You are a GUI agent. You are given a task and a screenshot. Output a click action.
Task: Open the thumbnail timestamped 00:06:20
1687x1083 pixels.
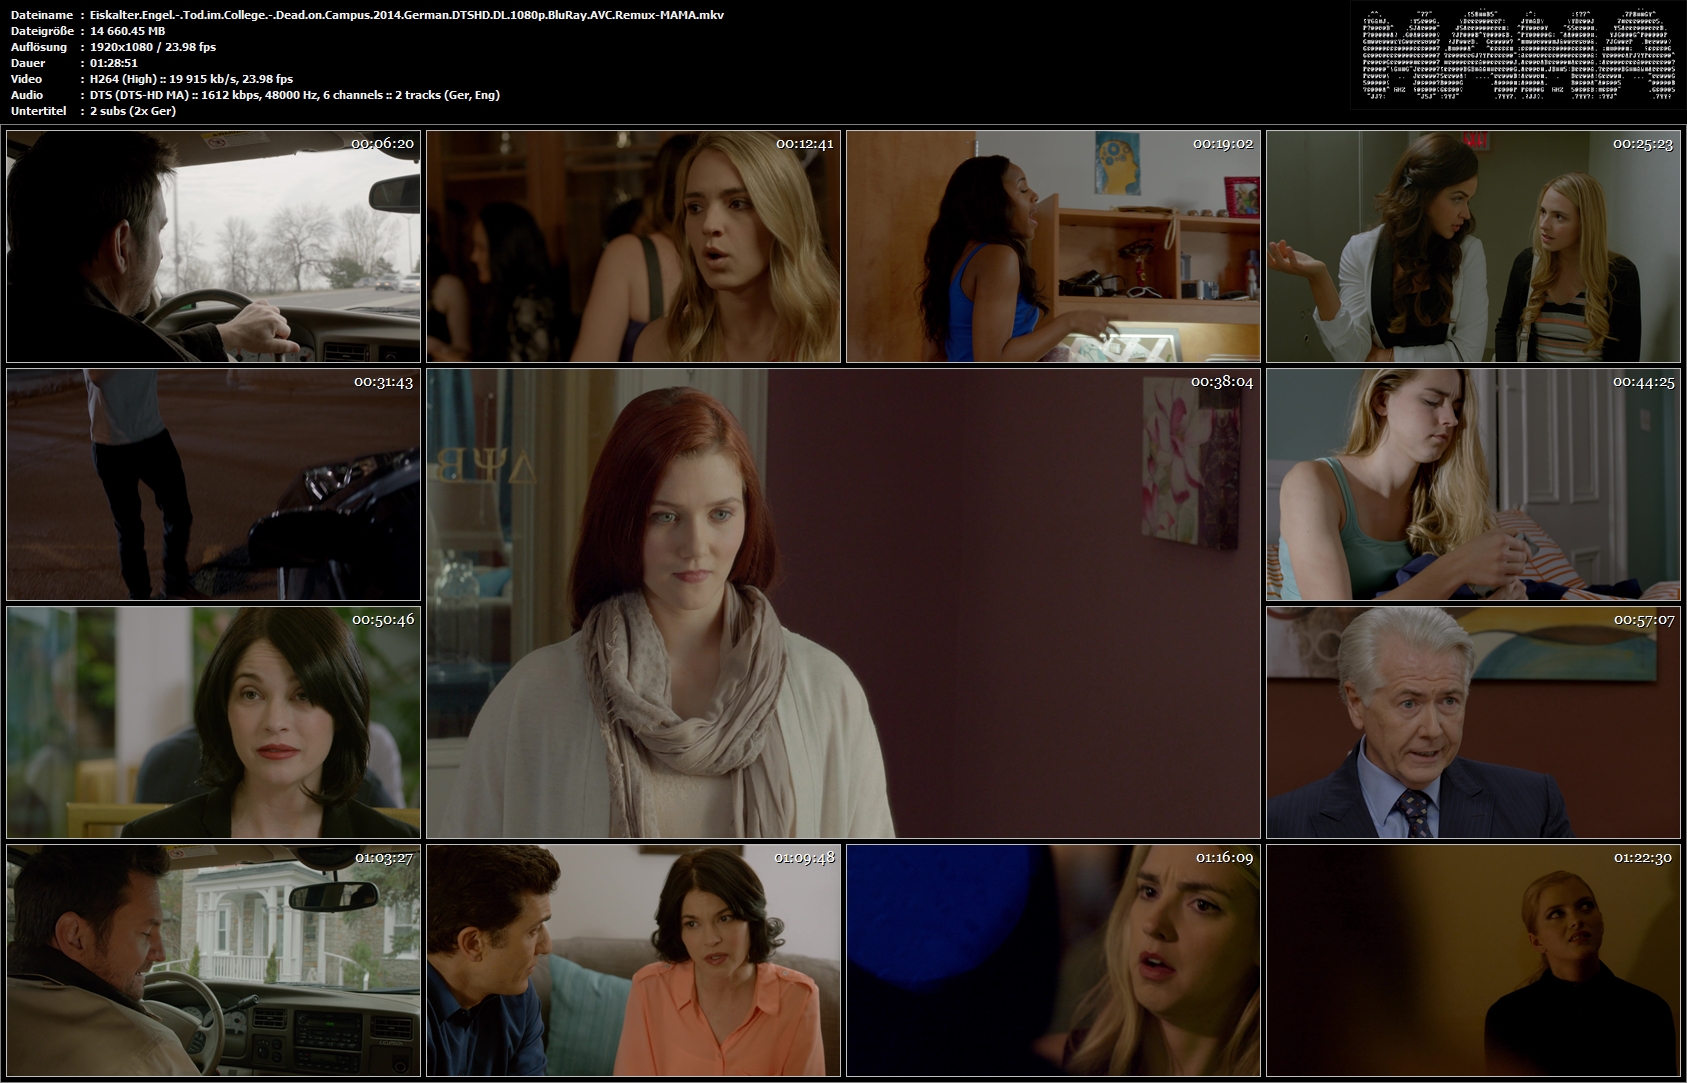click(213, 246)
